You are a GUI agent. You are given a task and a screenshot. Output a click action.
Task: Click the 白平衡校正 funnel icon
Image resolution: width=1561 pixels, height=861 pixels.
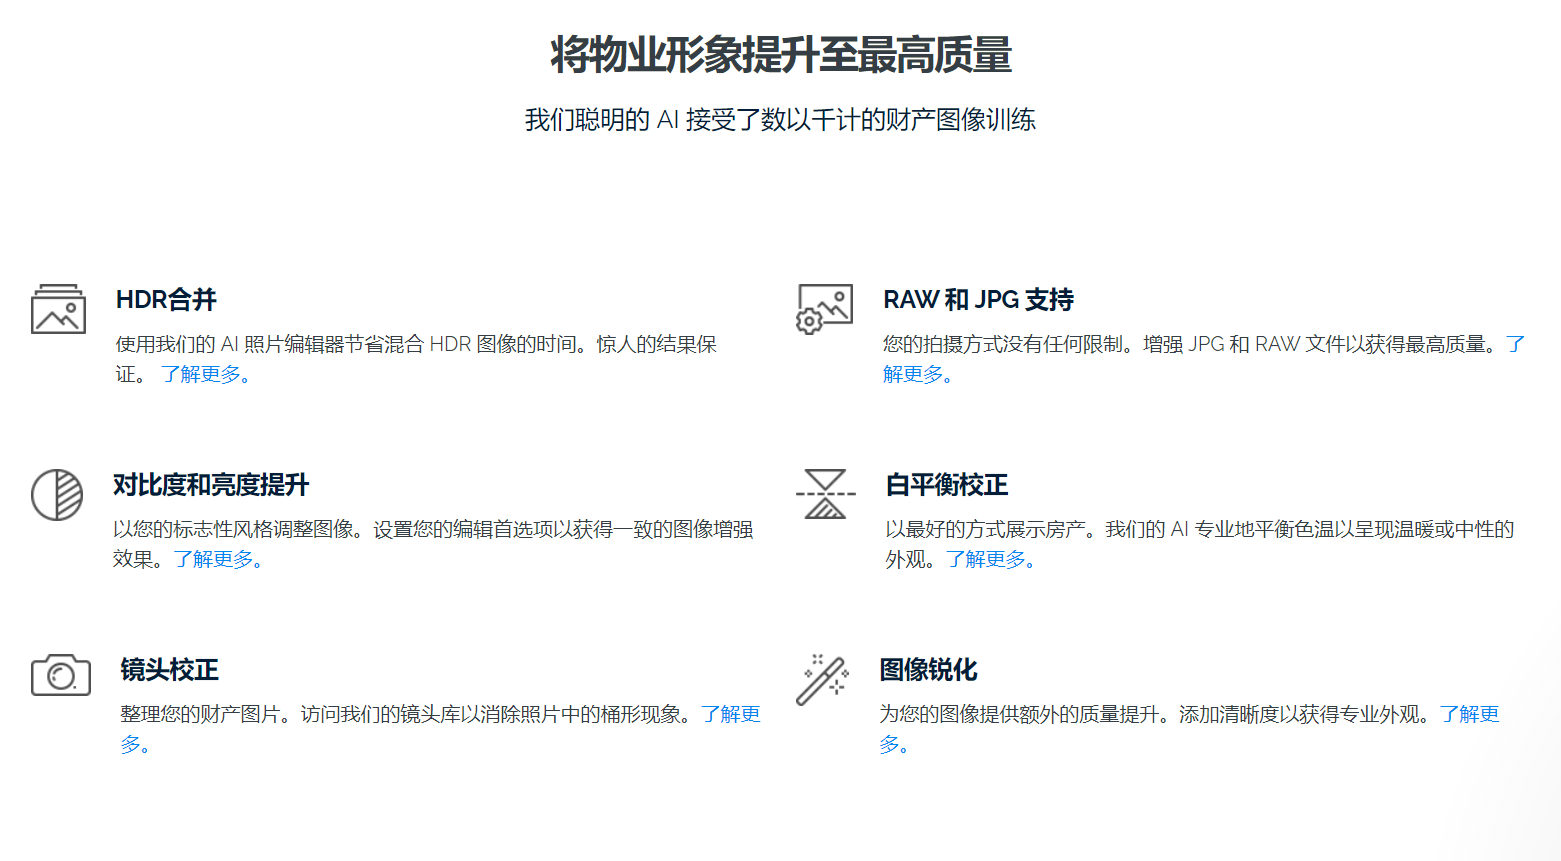824,492
